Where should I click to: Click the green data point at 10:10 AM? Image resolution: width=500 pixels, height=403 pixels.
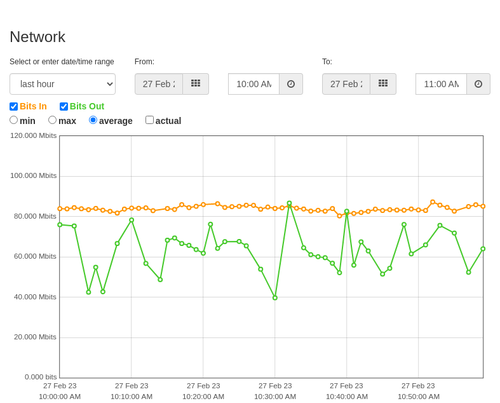pyautogui.click(x=131, y=220)
